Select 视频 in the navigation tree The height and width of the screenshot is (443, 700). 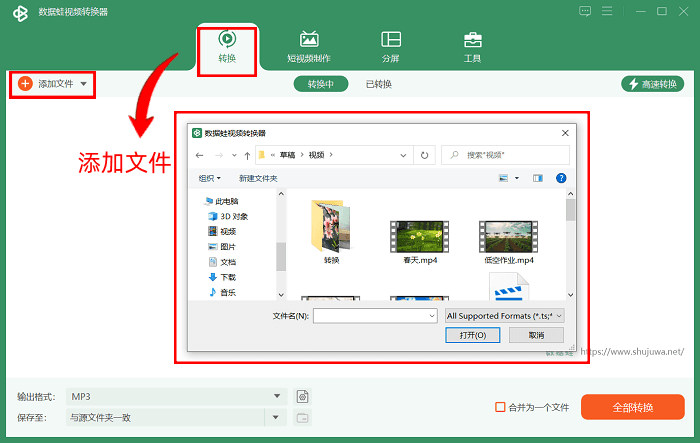click(x=222, y=231)
